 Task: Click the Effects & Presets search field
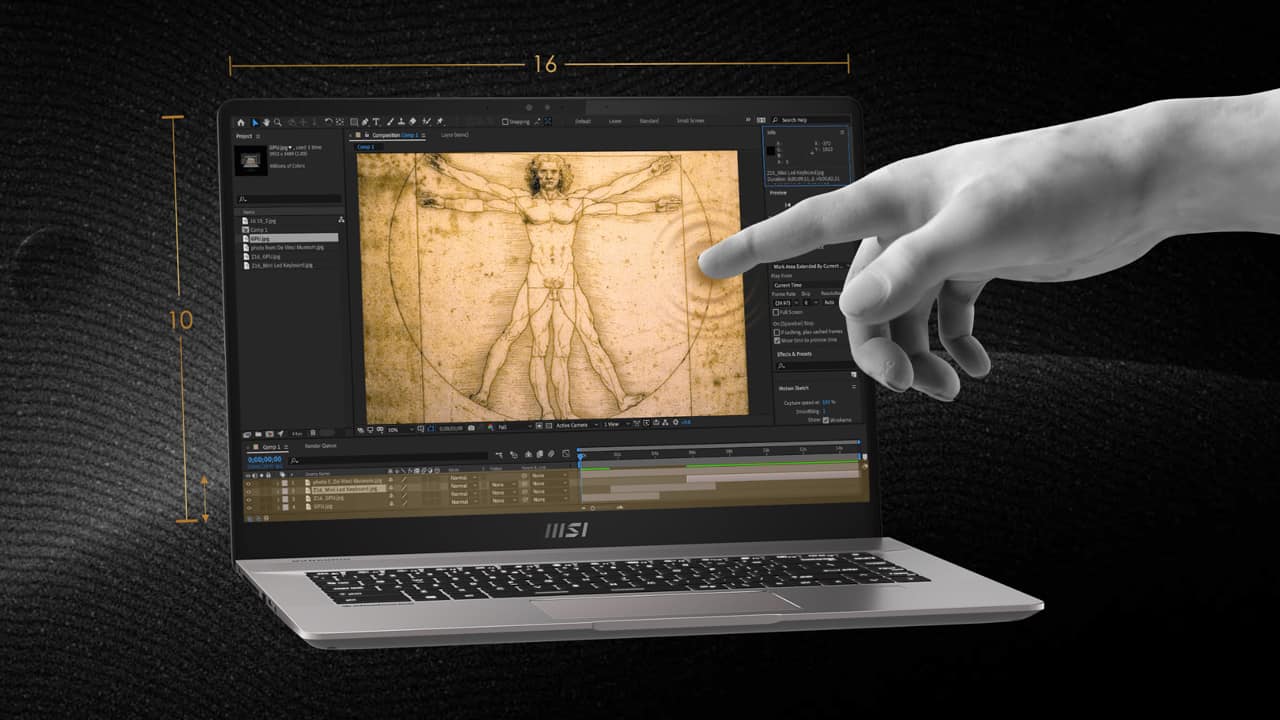[x=813, y=365]
